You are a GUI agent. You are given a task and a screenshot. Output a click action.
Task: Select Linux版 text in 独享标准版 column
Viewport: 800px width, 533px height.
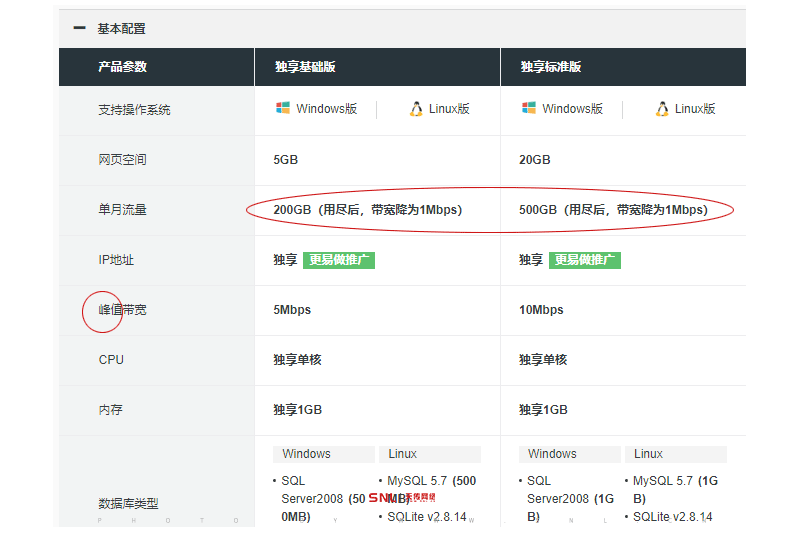pos(695,109)
